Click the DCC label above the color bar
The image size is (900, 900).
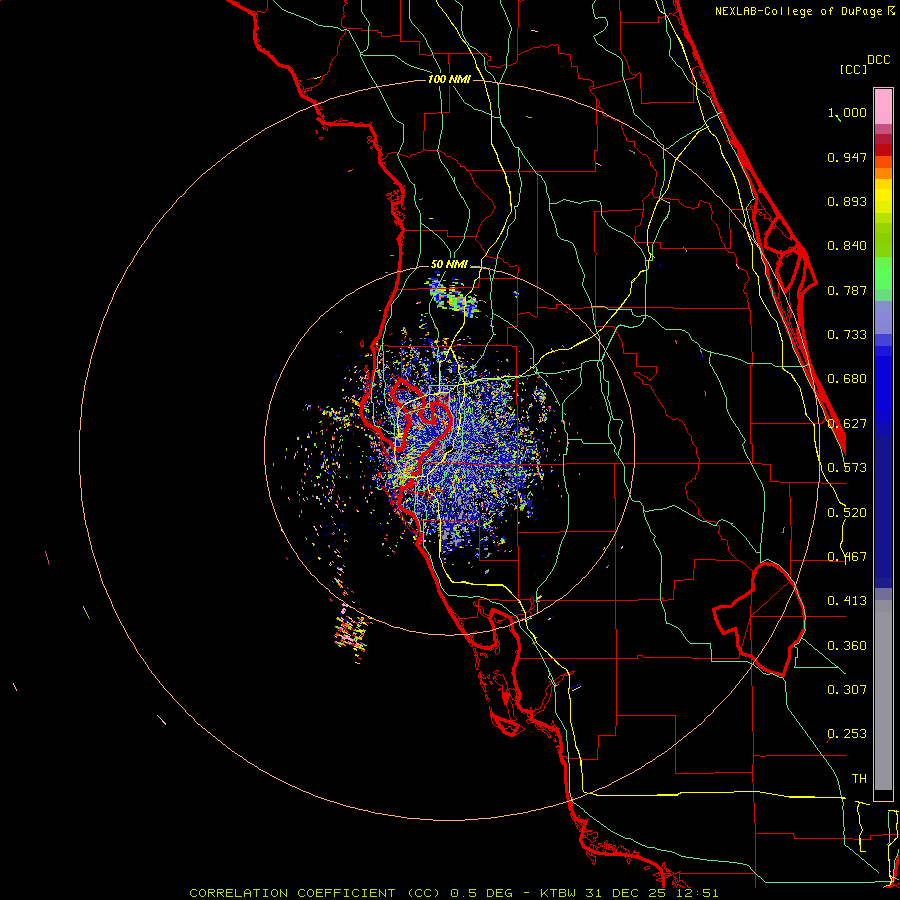click(x=878, y=60)
